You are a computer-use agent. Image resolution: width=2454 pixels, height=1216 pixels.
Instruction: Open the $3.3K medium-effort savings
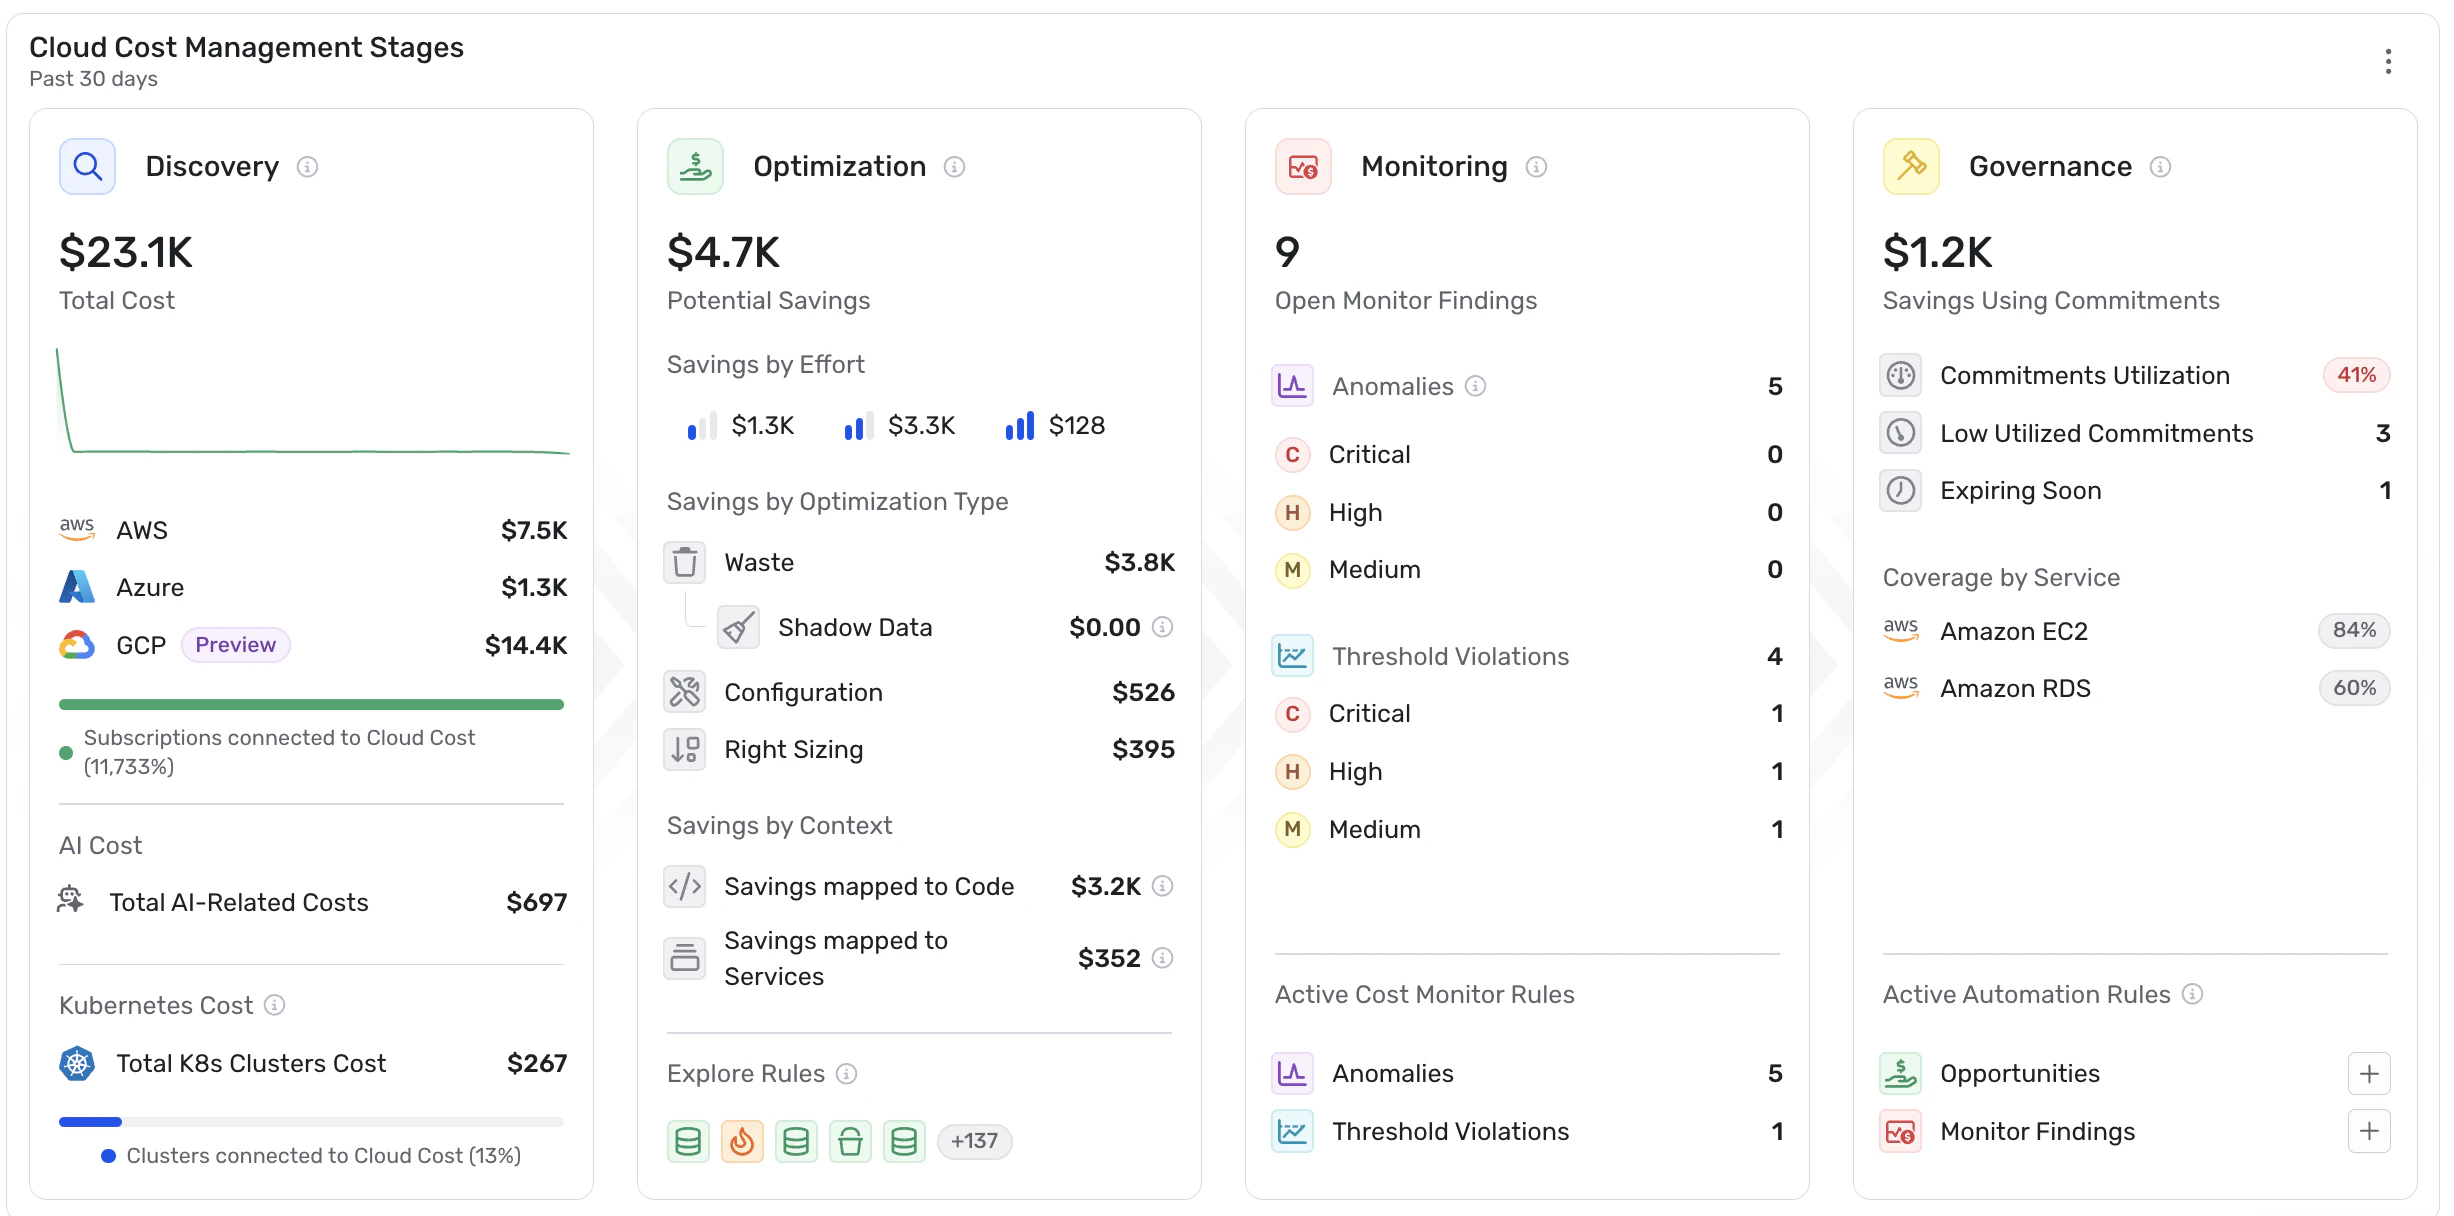900,426
